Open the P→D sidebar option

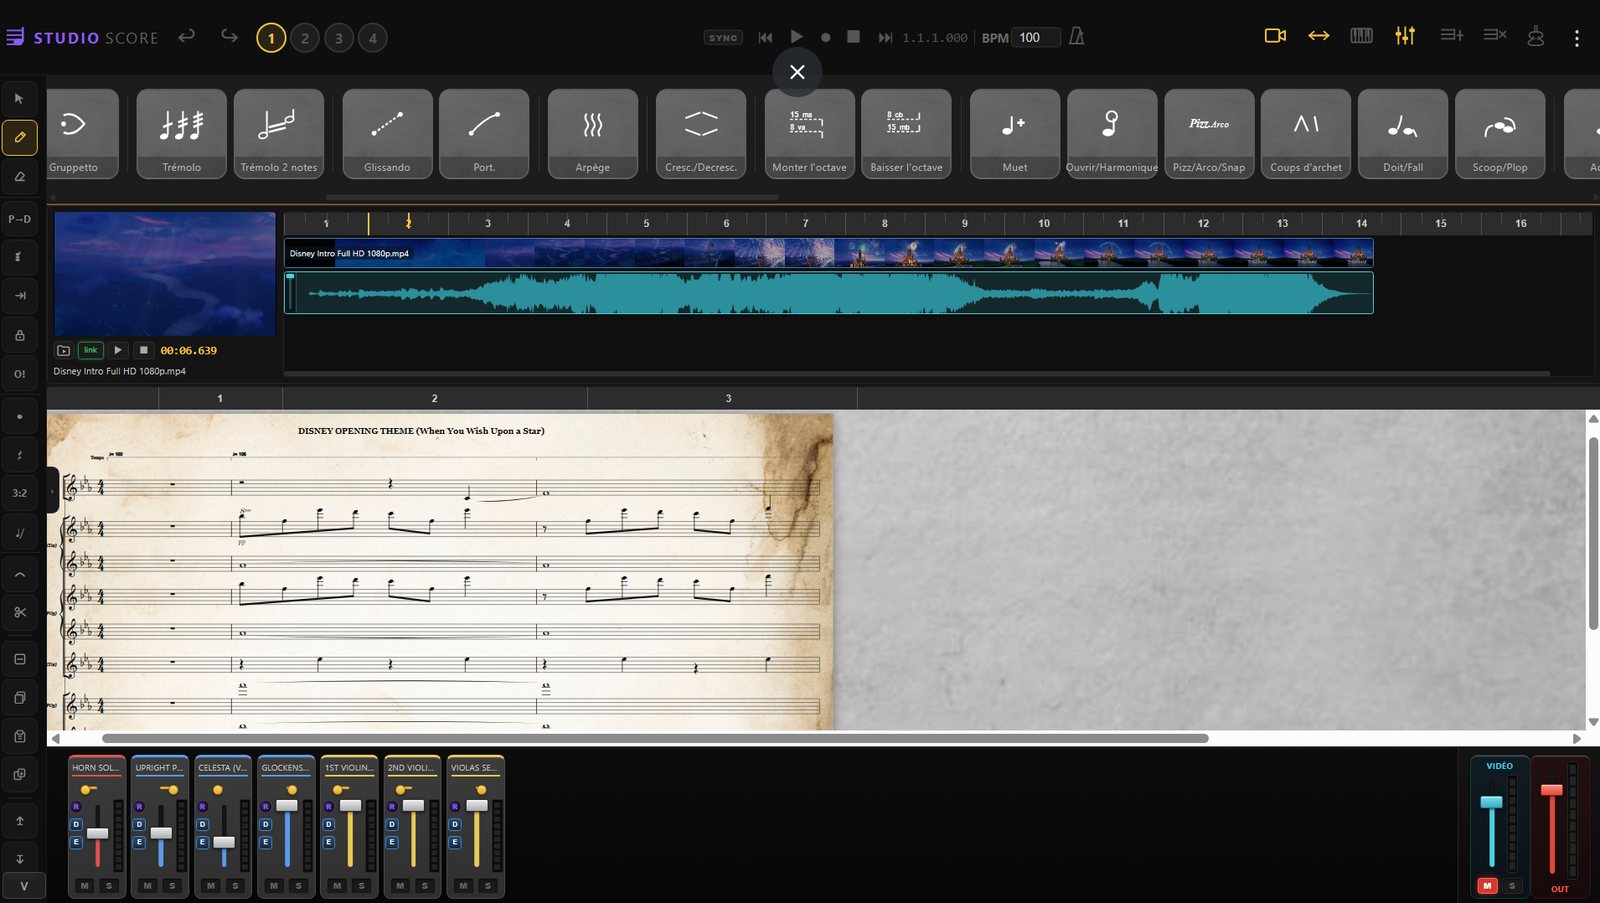pos(19,218)
